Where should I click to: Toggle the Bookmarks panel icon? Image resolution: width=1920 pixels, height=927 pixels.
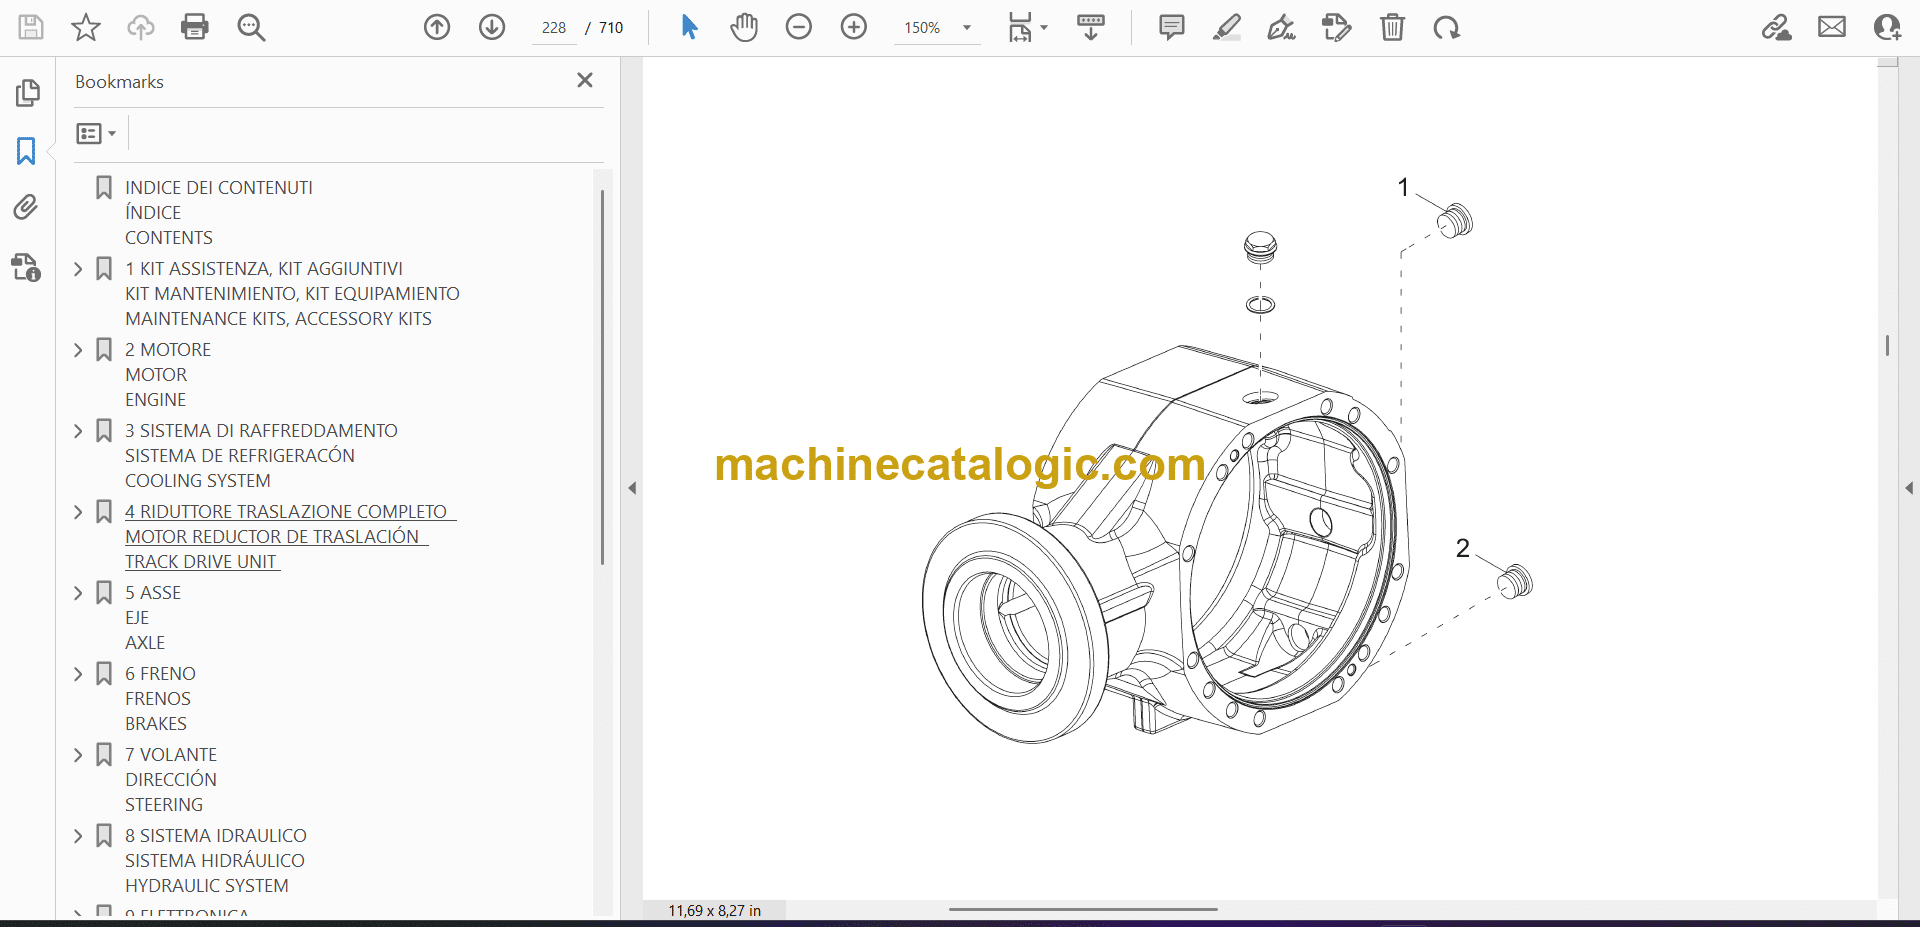click(26, 151)
